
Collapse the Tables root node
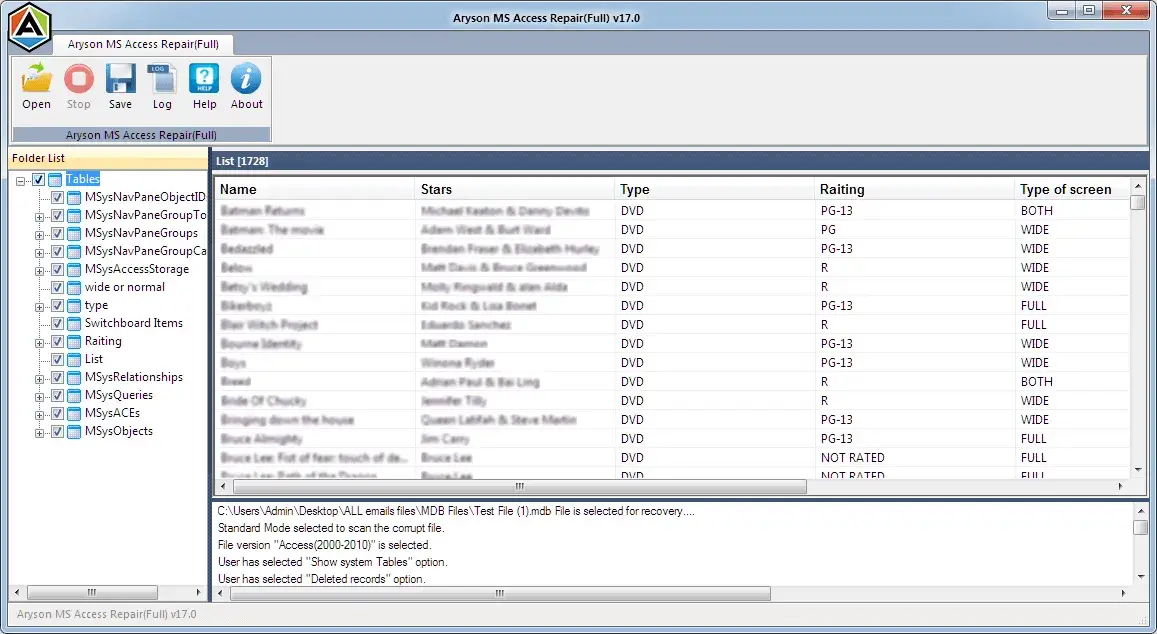21,181
